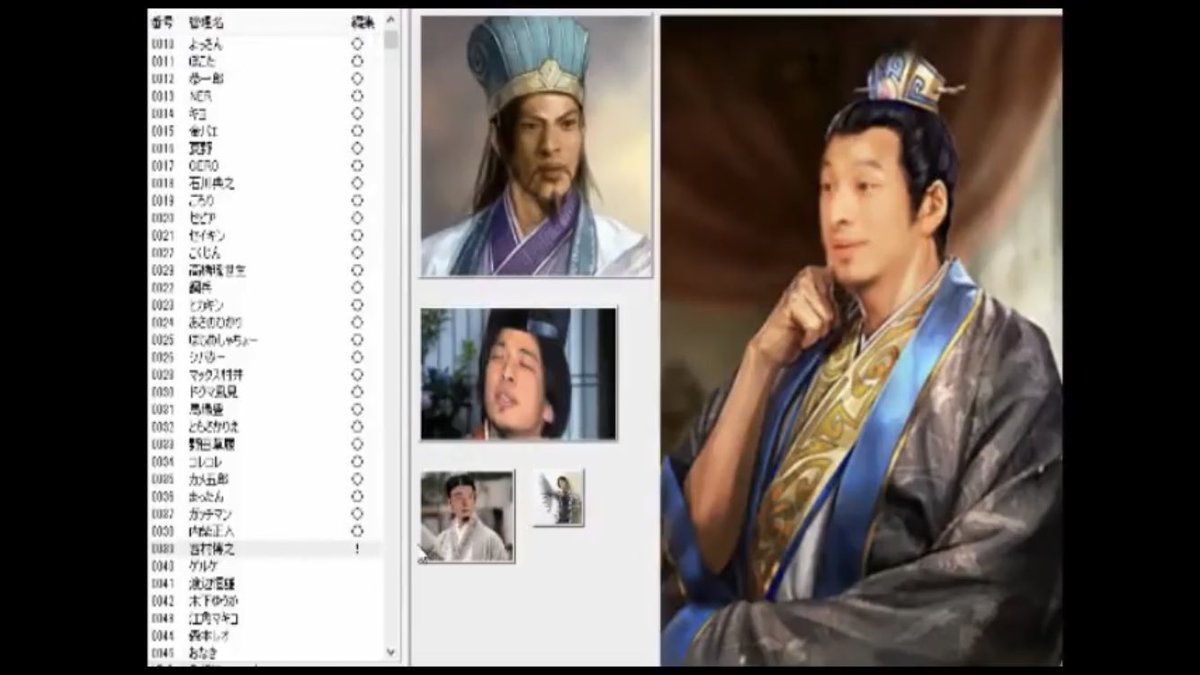Click the edit circle in the GERO row
This screenshot has height=675, width=1200.
coord(357,165)
